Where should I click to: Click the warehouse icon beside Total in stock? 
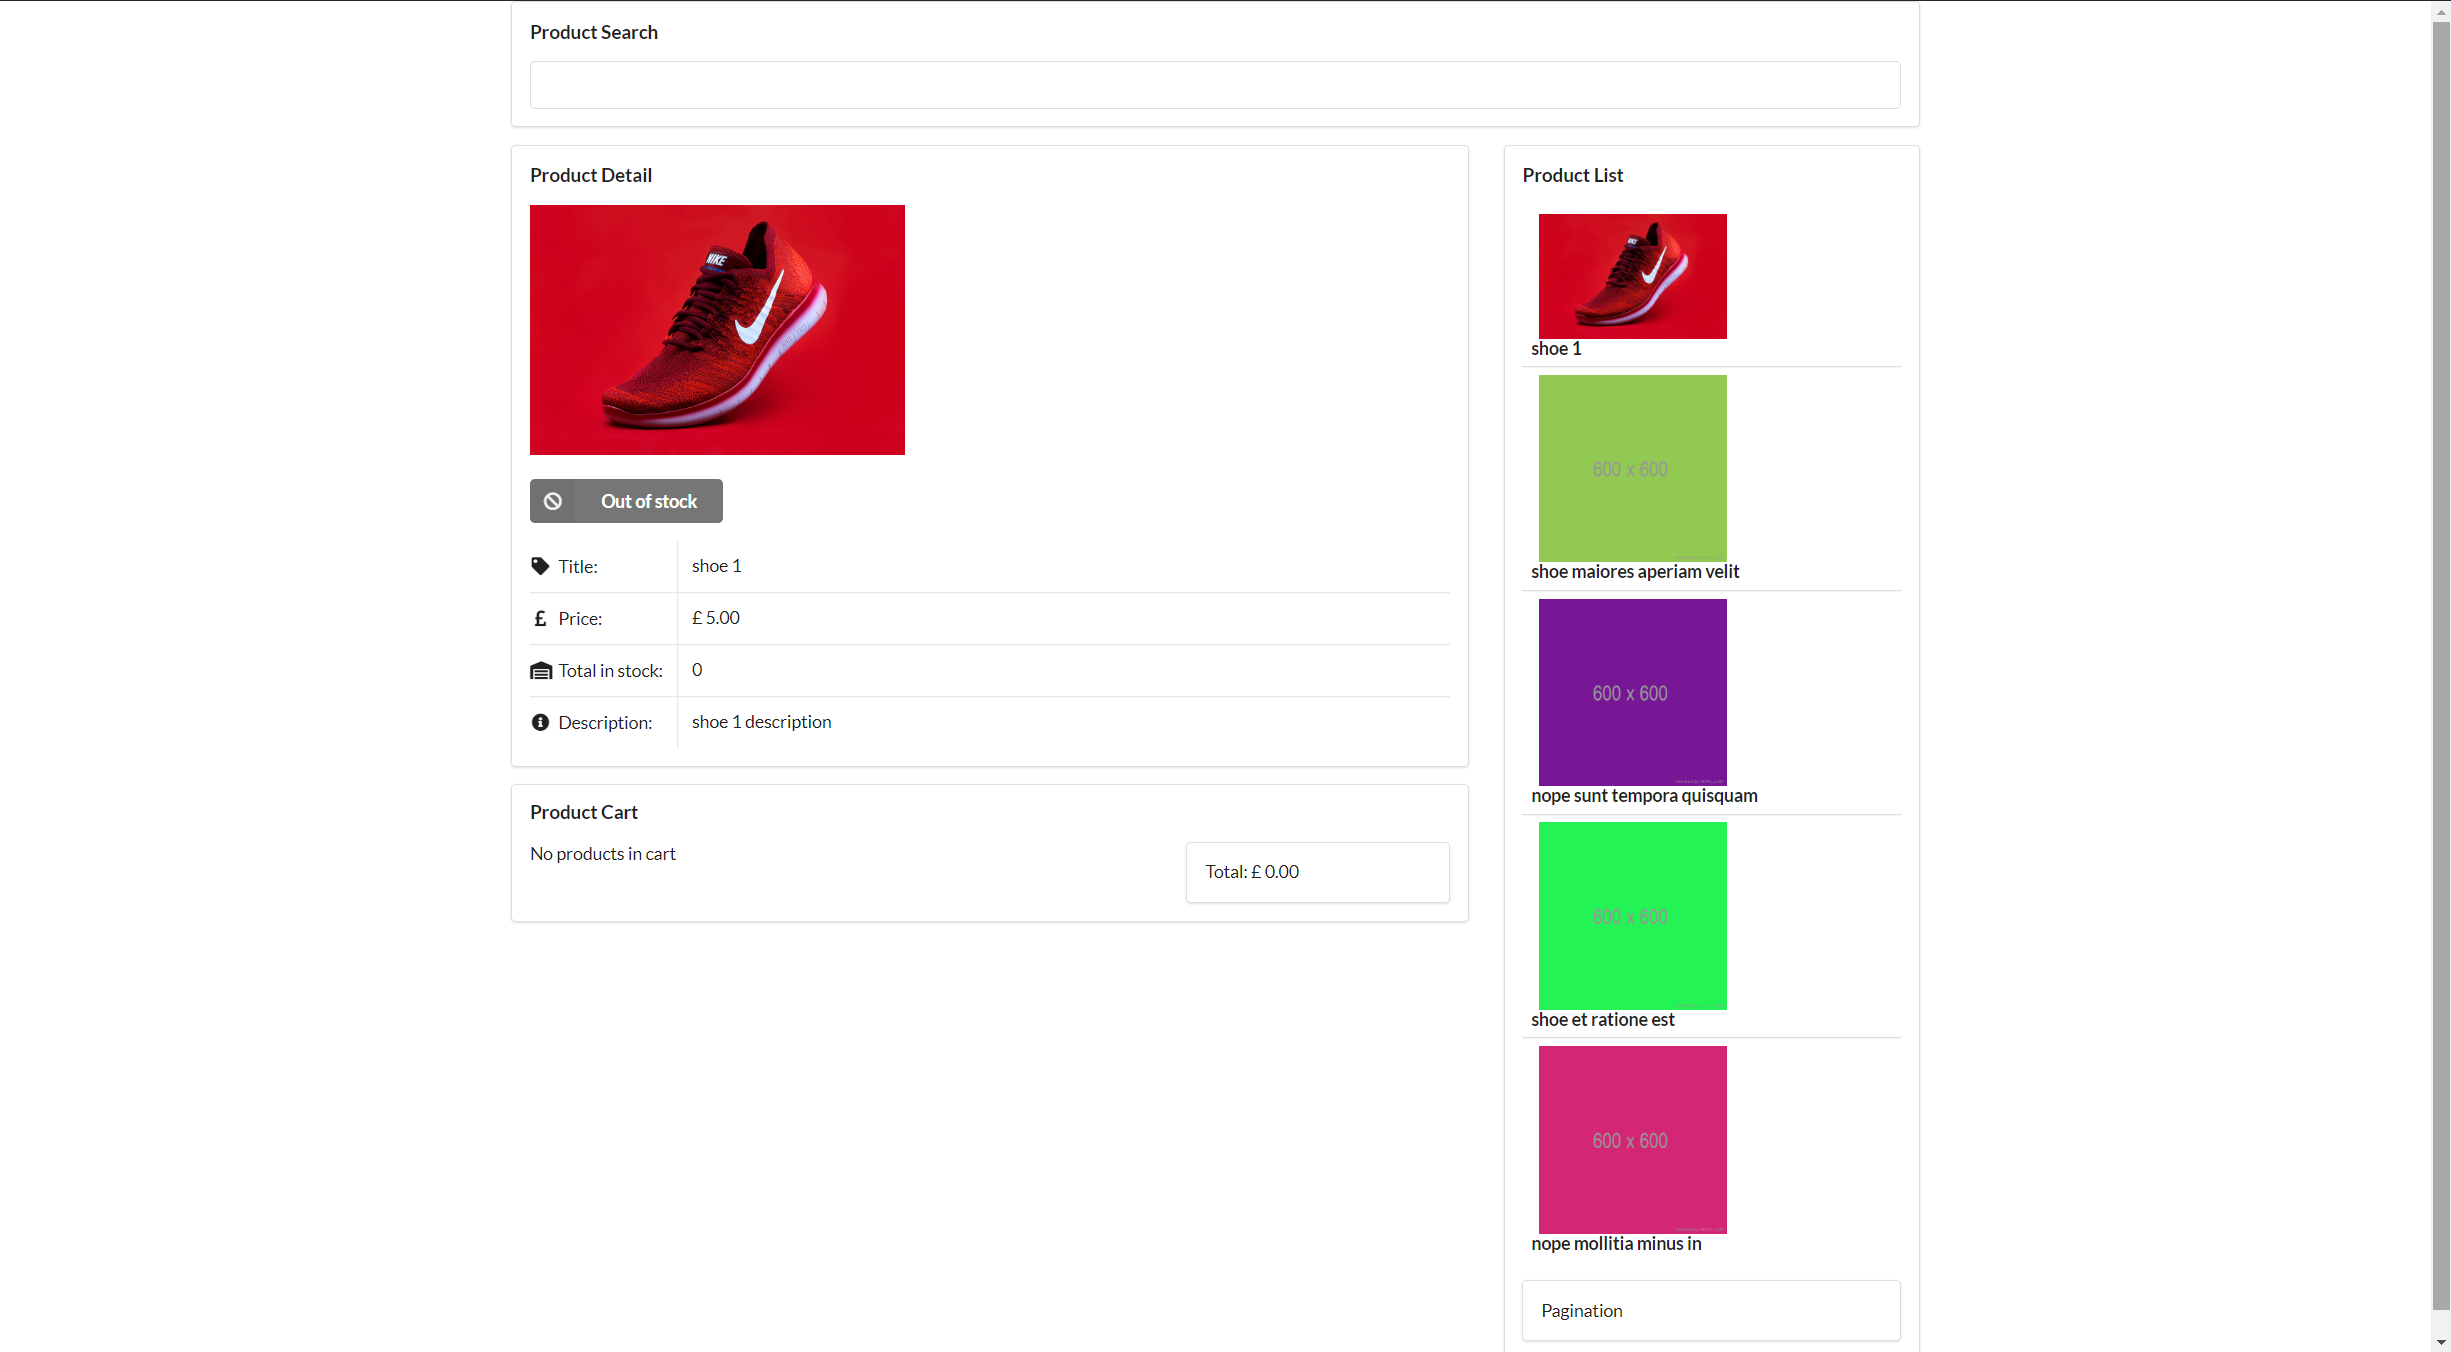[x=541, y=670]
